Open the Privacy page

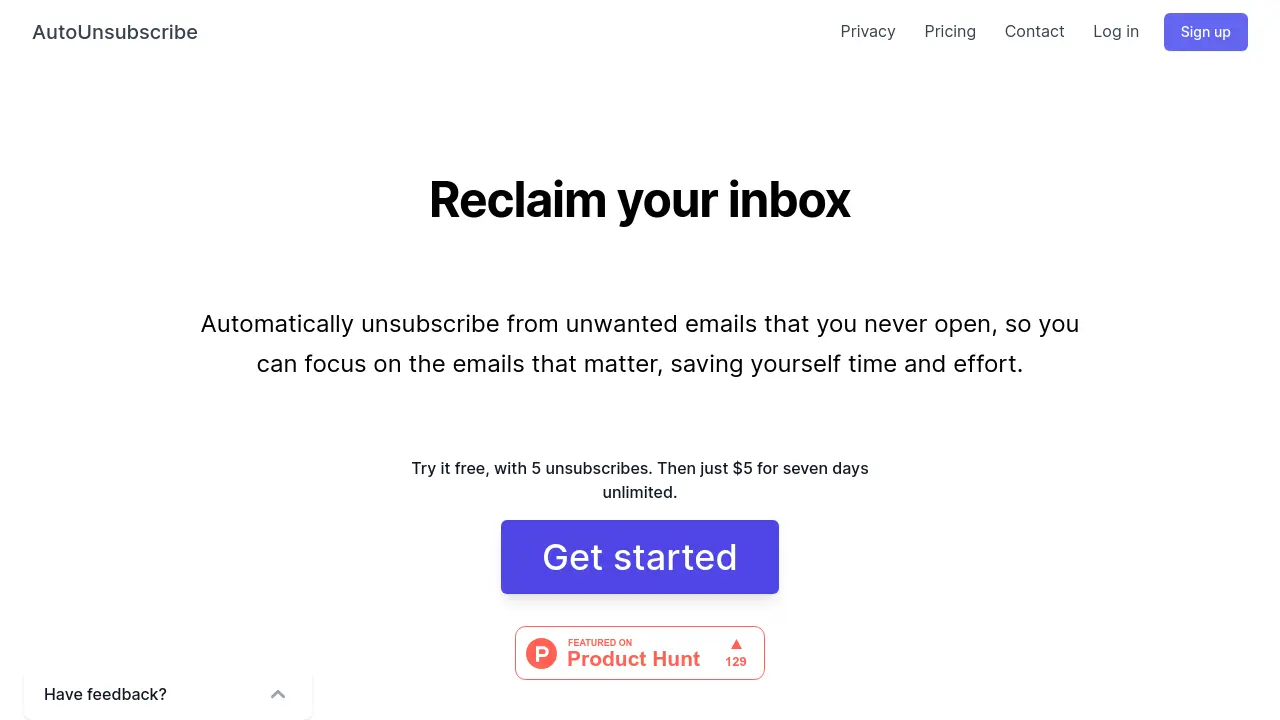[x=868, y=32]
